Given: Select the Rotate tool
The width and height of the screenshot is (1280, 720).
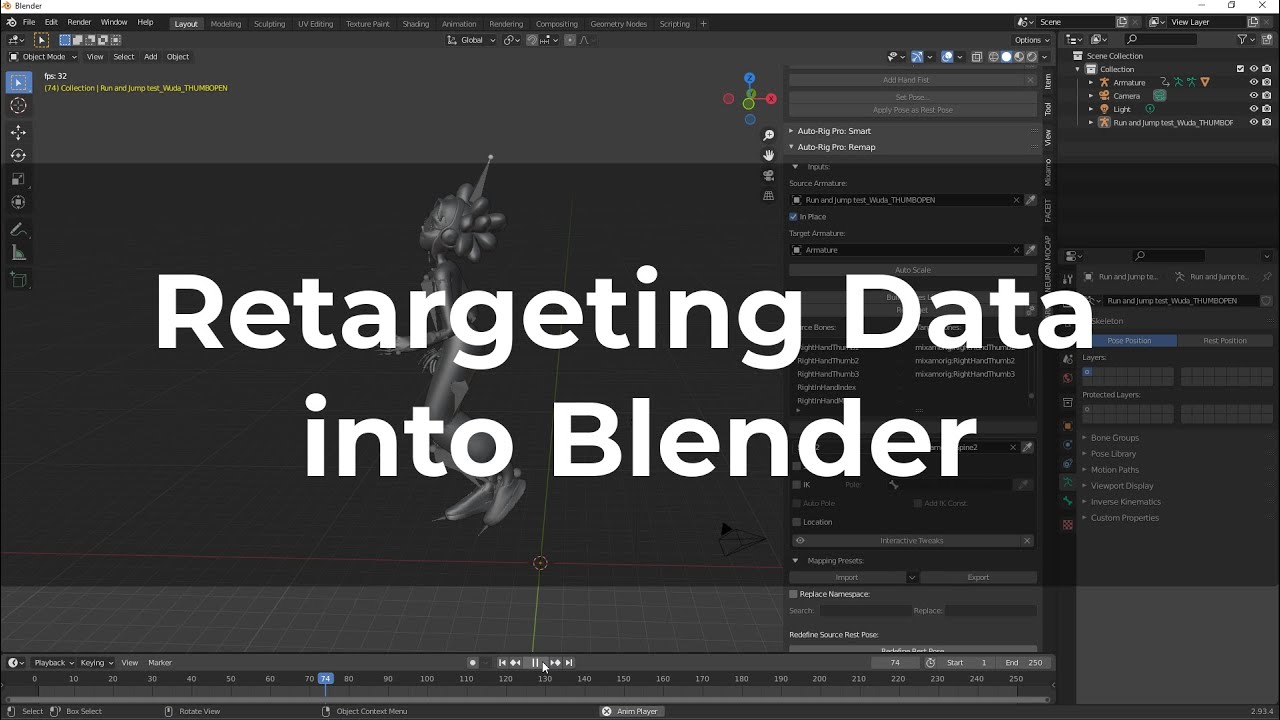Looking at the screenshot, I should [x=18, y=155].
